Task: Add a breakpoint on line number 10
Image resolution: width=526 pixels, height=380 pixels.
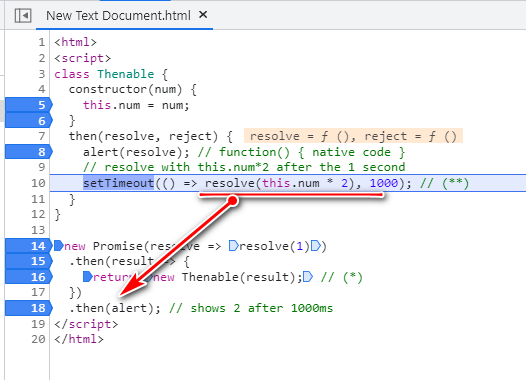Action: 38,183
